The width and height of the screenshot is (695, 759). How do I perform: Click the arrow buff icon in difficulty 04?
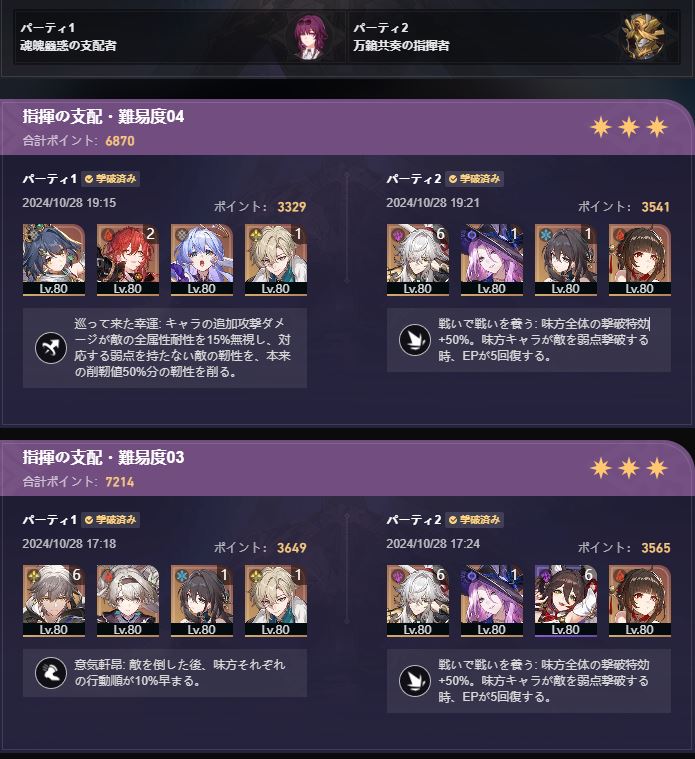pyautogui.click(x=51, y=348)
